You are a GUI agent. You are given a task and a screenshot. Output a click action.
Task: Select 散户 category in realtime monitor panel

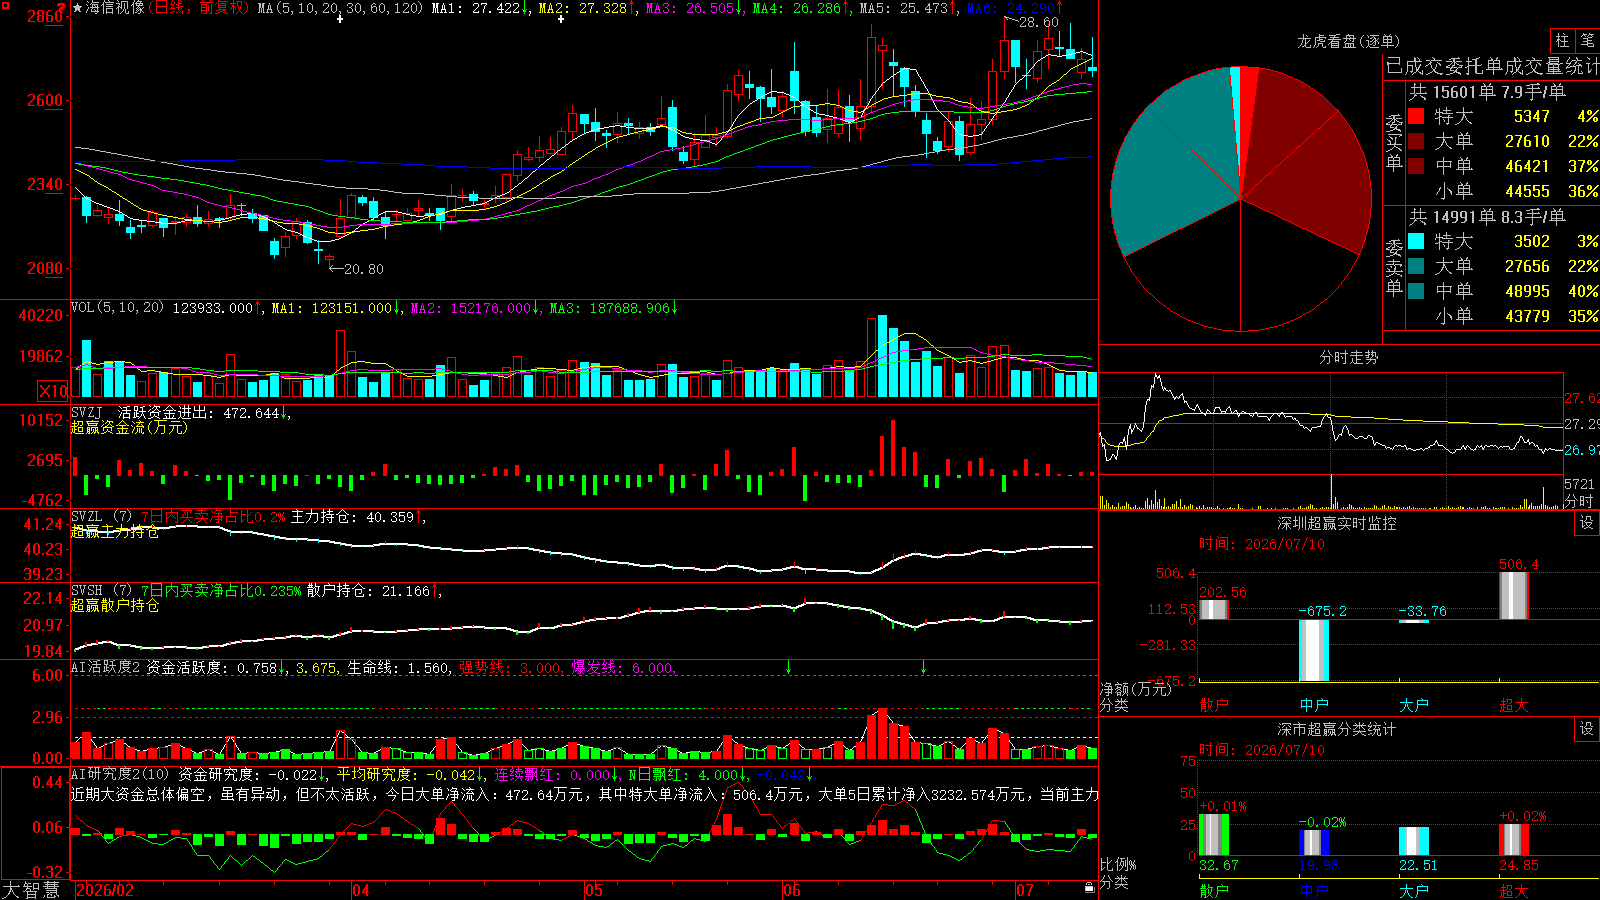coord(1214,705)
